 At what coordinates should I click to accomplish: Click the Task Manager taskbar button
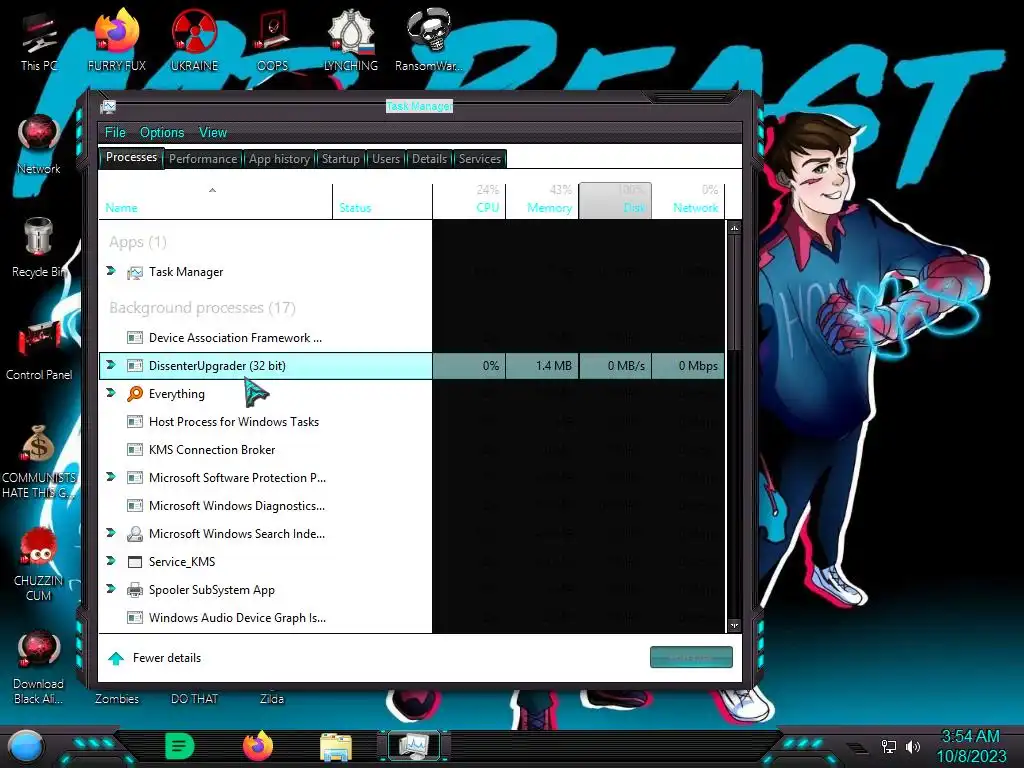[414, 746]
